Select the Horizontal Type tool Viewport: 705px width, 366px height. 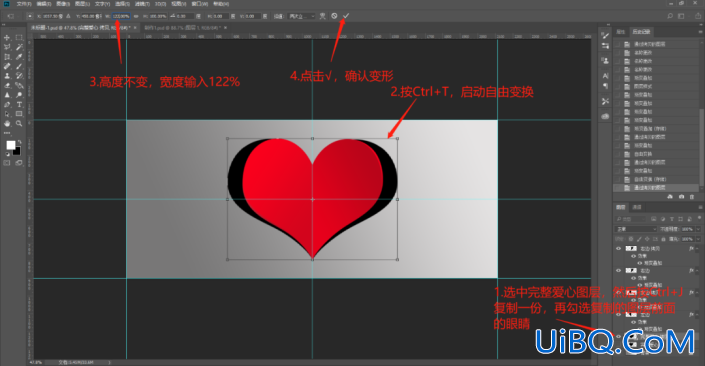pyautogui.click(x=19, y=104)
